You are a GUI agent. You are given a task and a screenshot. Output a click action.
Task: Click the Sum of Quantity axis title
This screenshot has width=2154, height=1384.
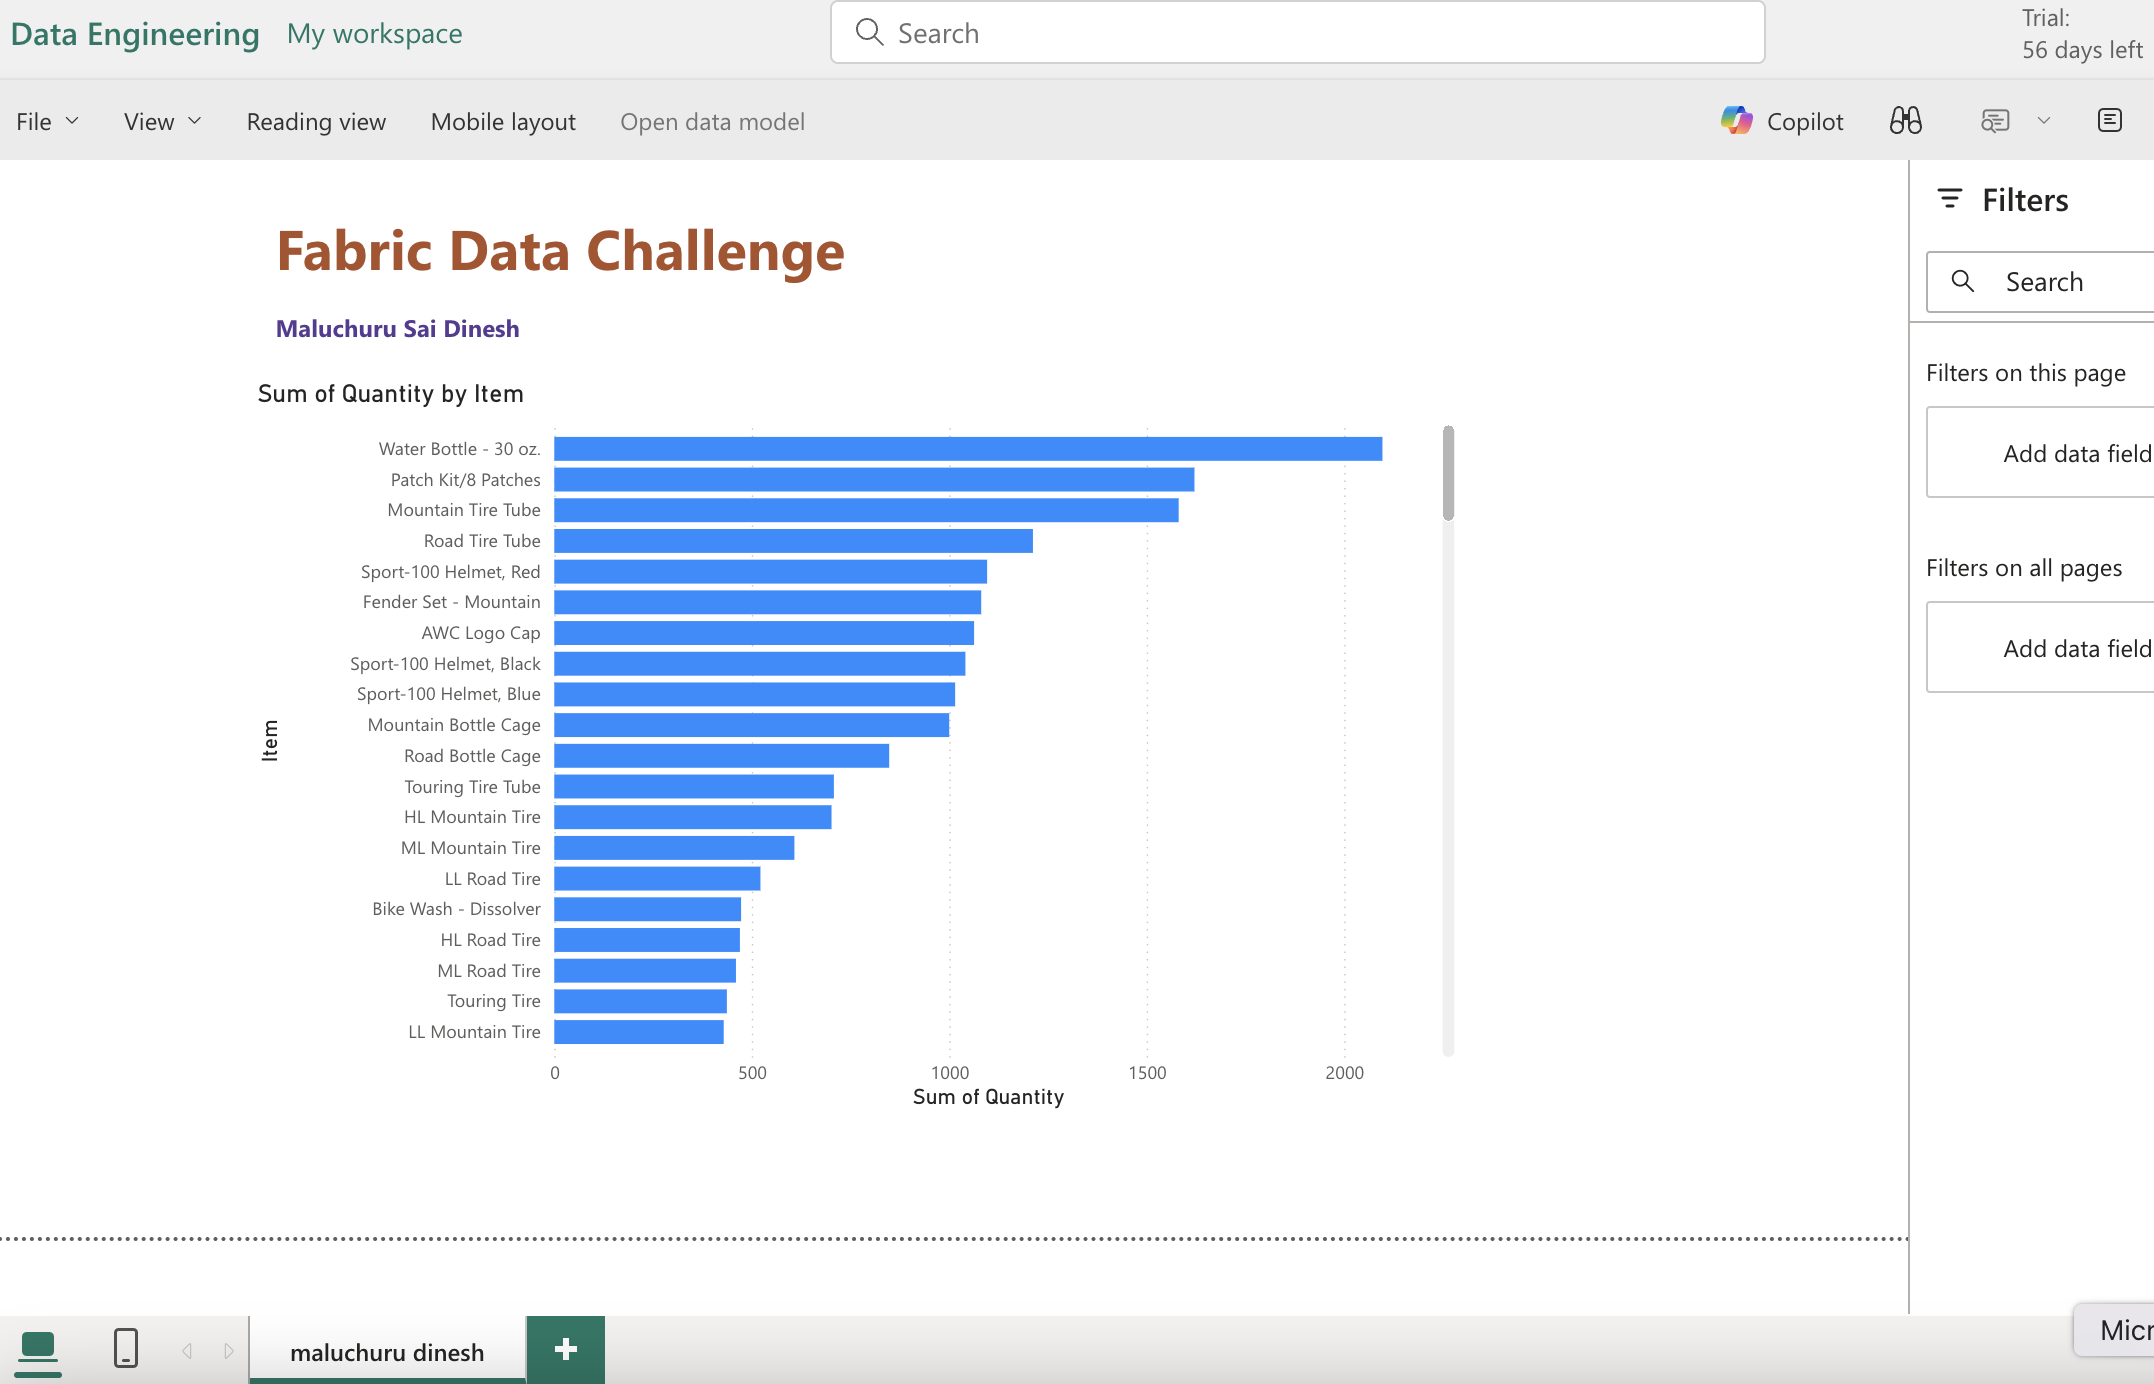988,1097
